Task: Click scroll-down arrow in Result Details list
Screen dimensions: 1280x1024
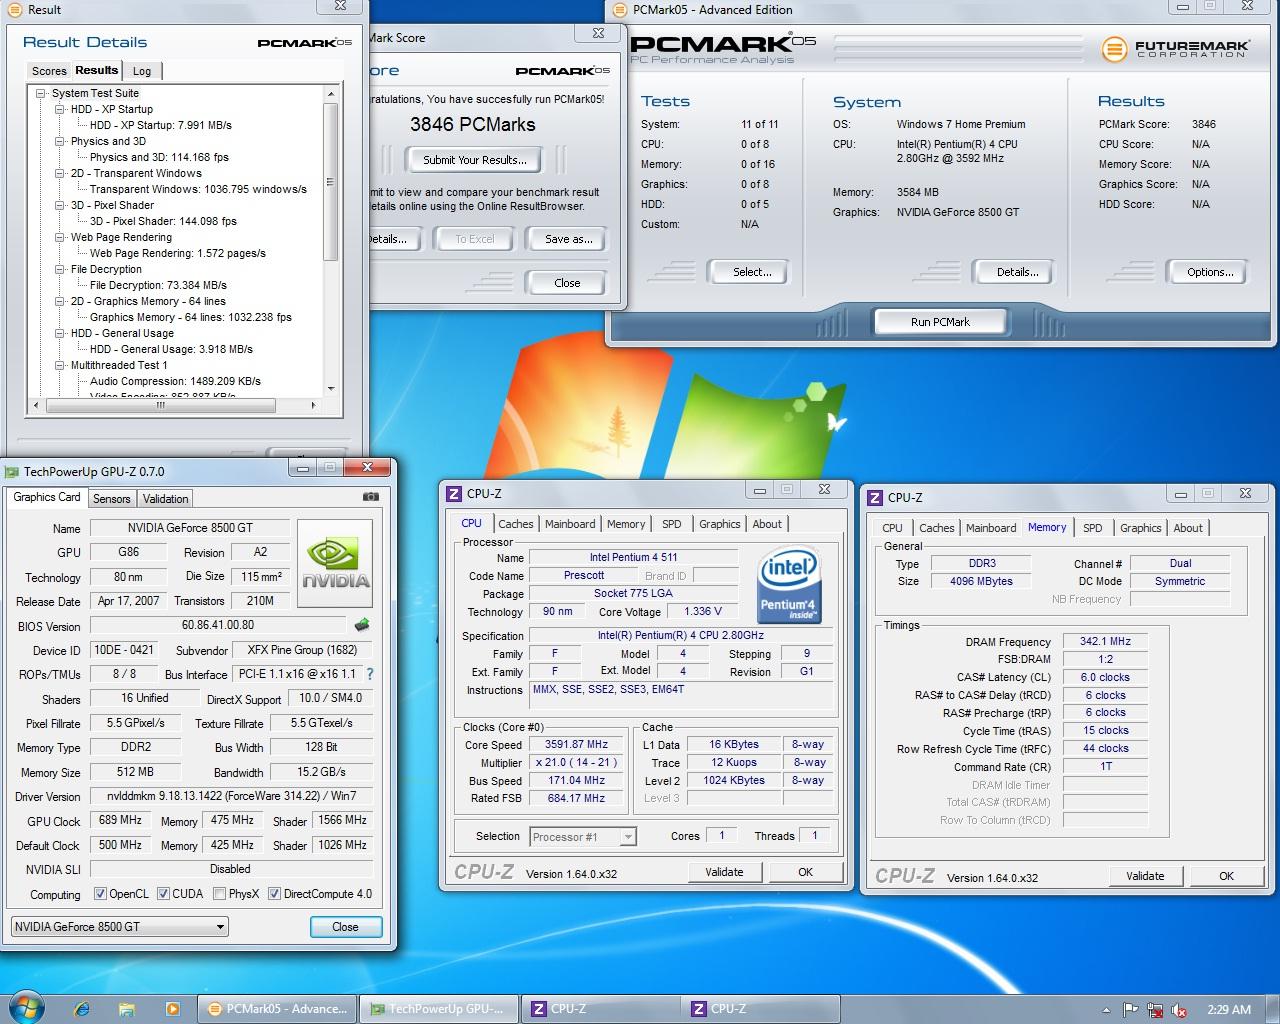Action: pos(331,389)
